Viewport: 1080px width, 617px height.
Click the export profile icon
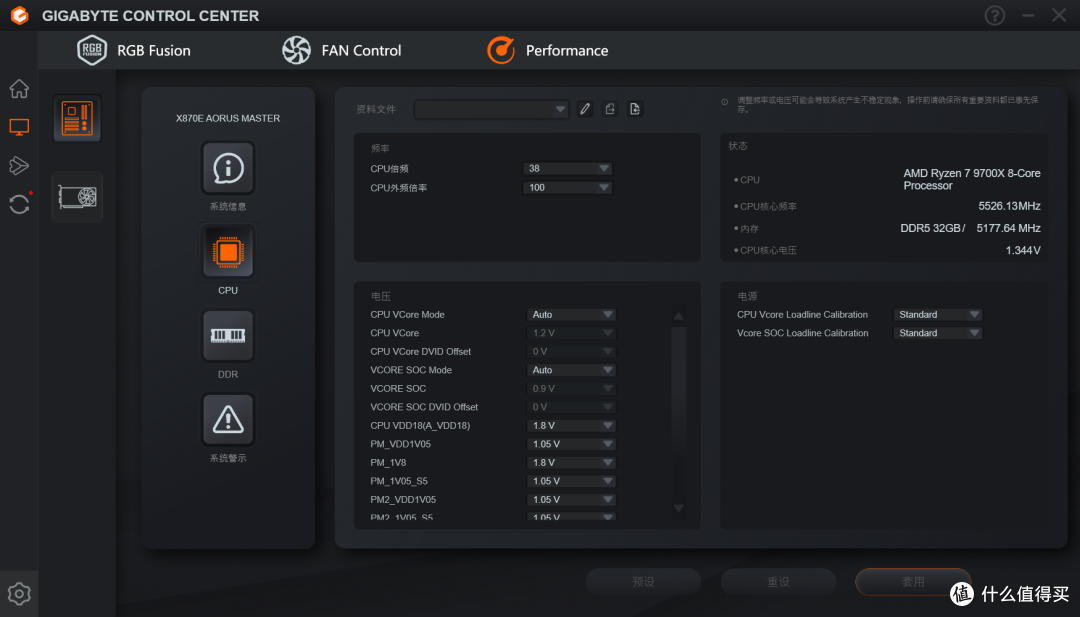point(610,109)
